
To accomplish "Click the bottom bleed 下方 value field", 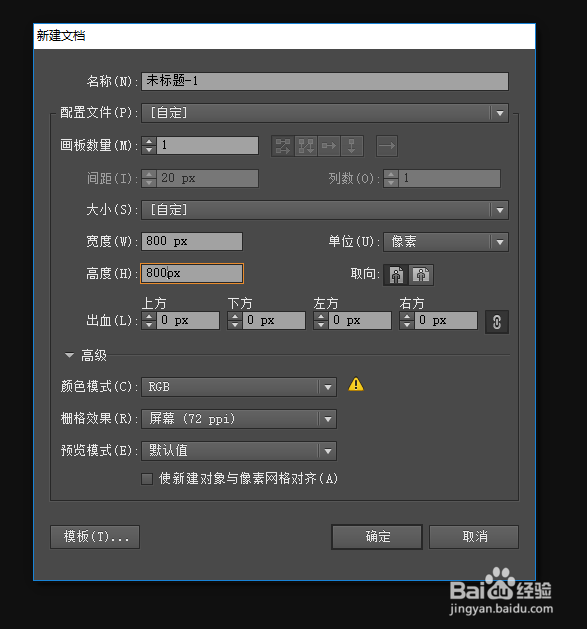I will [274, 321].
